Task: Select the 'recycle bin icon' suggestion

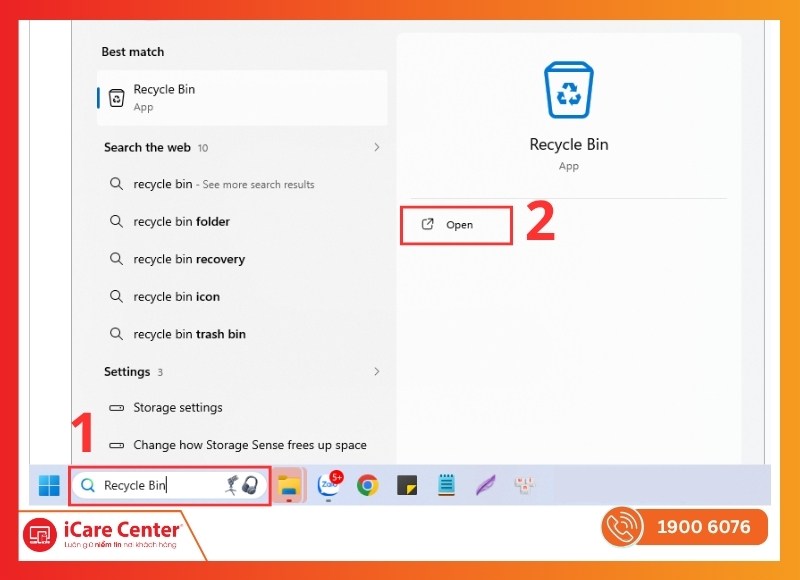Action: click(176, 297)
